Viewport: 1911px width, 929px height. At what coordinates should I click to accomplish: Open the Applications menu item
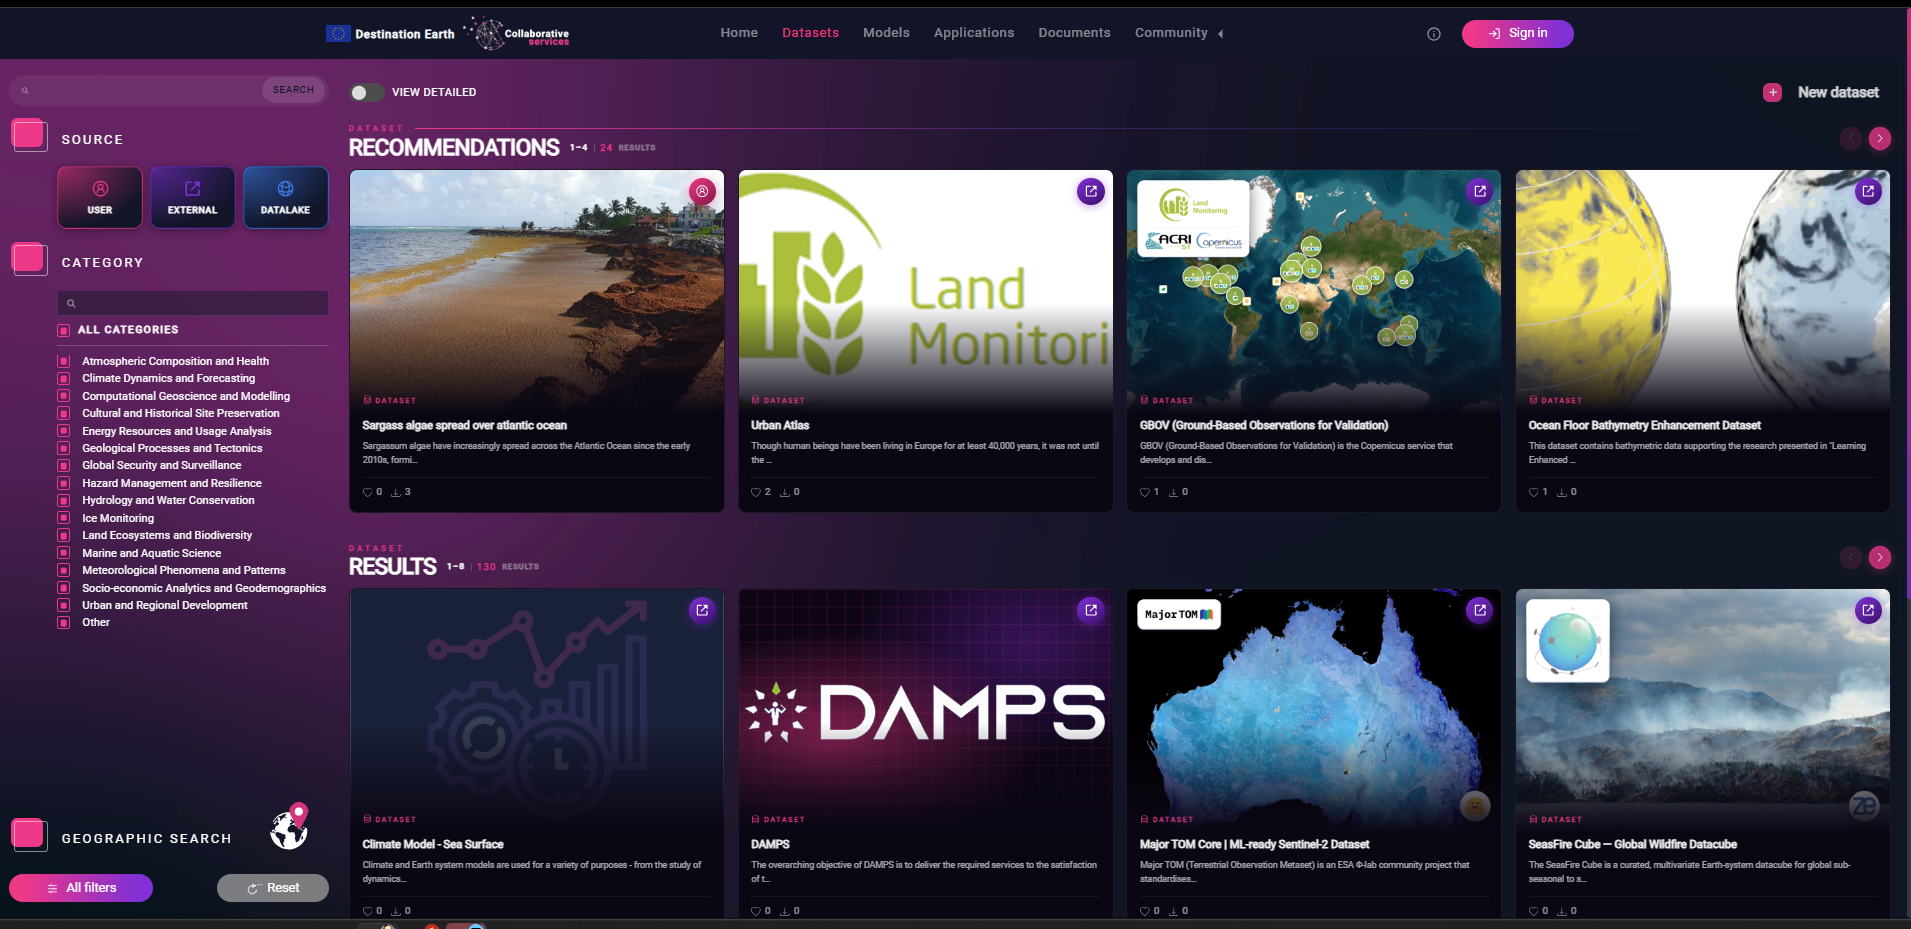974,33
